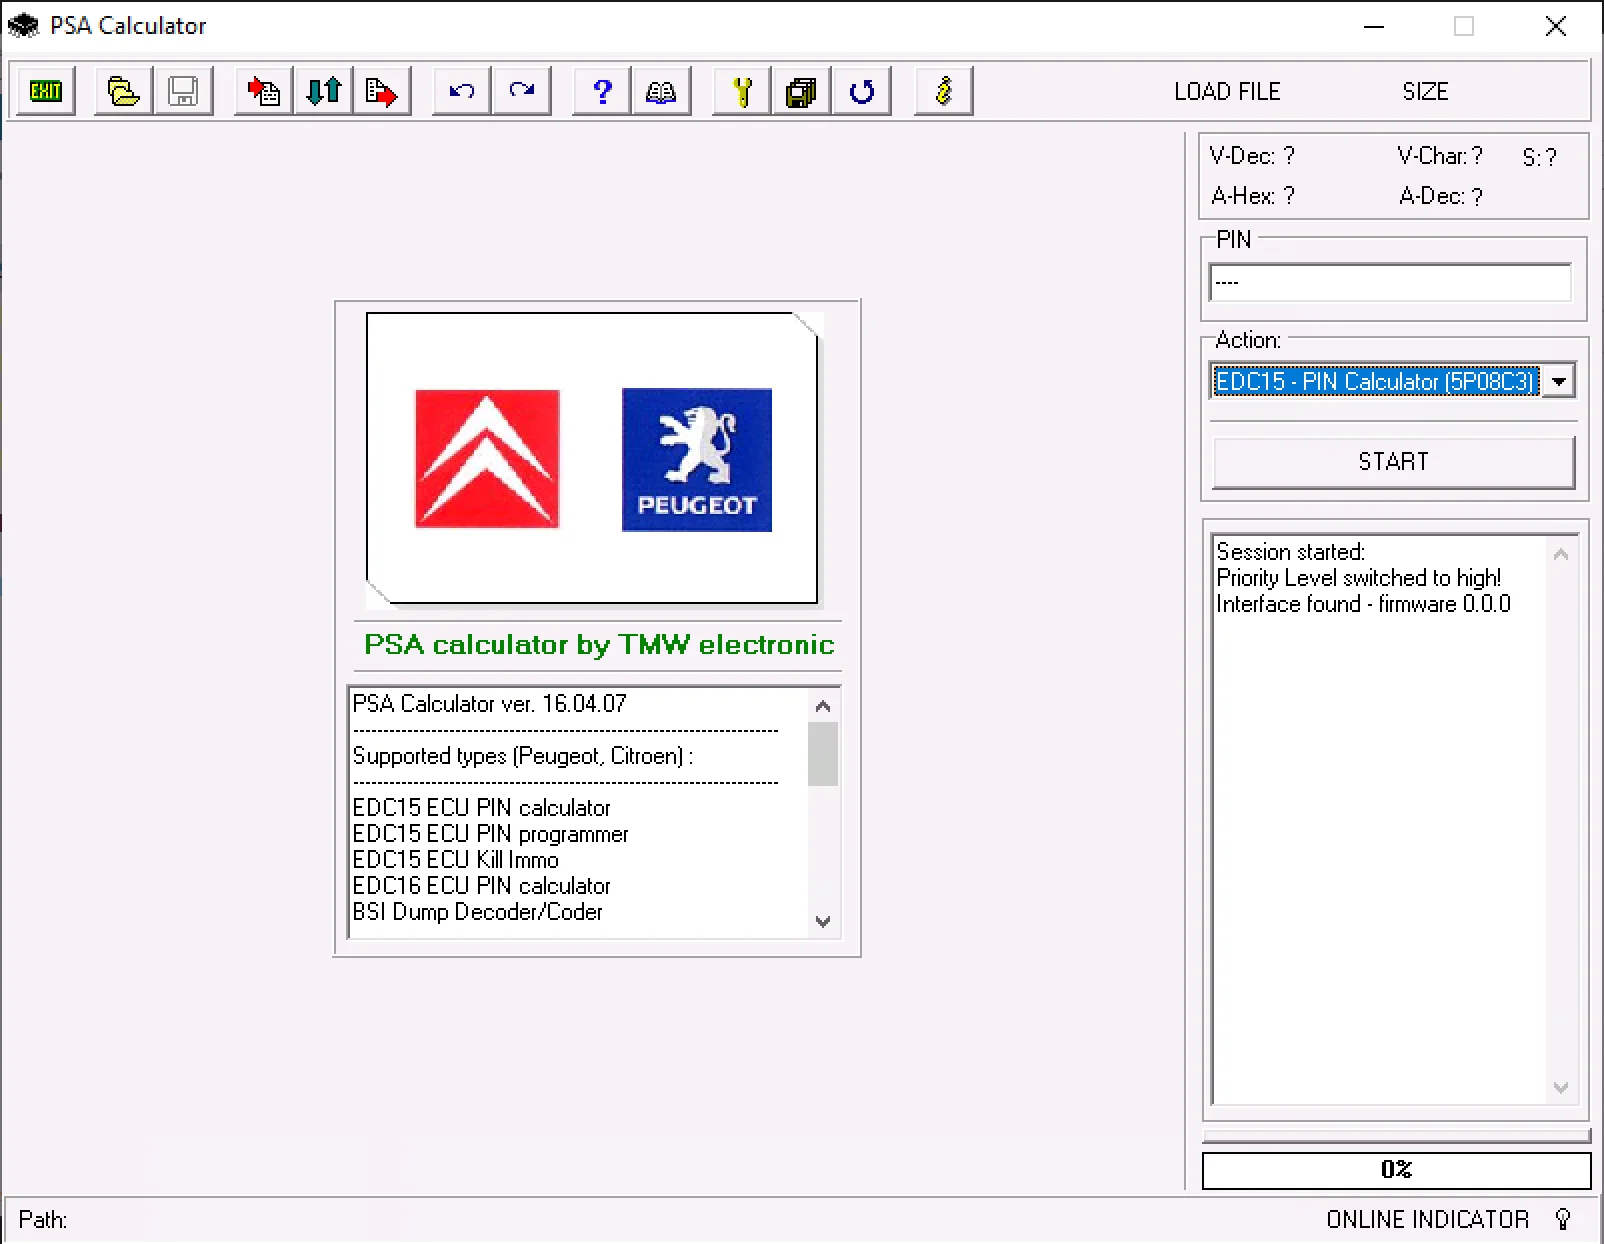Open a file with the folder icon
Image resolution: width=1604 pixels, height=1244 pixels.
123,91
